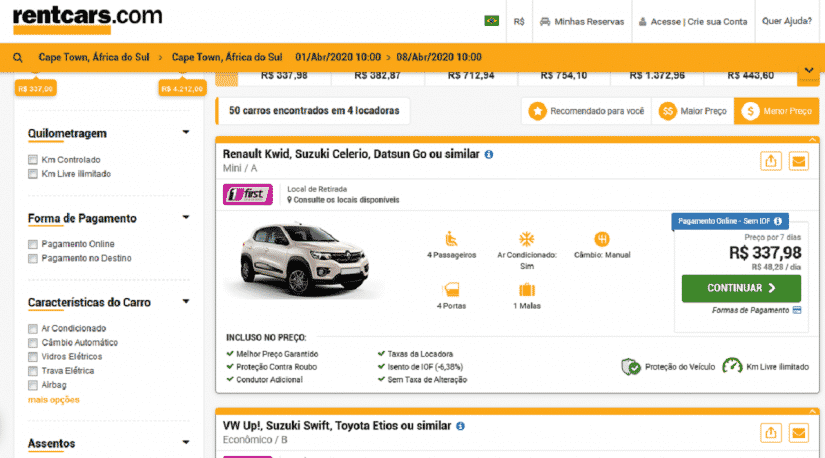Click the Pagamento Online Sem IOF info icon

pyautogui.click(x=778, y=221)
